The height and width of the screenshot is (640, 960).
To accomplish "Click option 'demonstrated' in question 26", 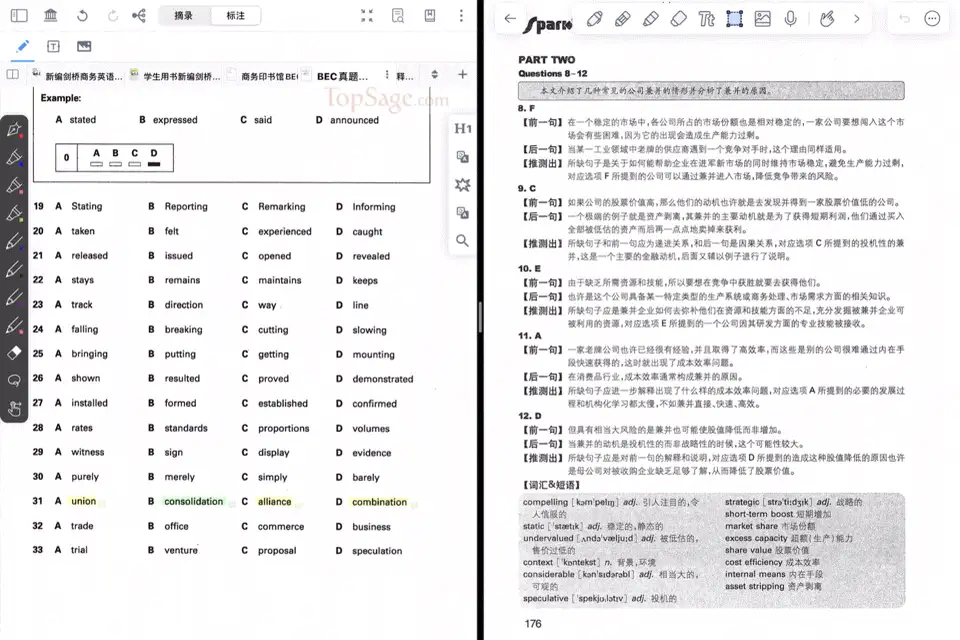I will tap(383, 379).
